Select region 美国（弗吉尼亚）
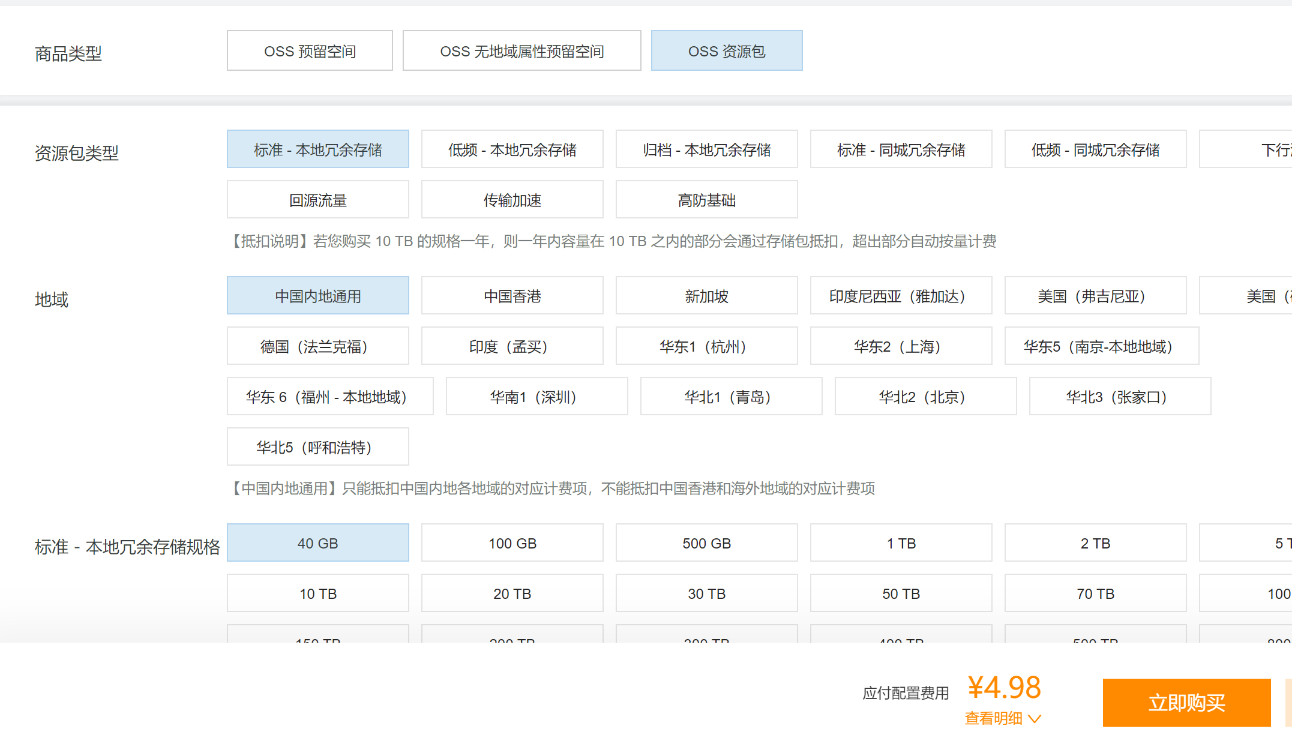 [1096, 296]
